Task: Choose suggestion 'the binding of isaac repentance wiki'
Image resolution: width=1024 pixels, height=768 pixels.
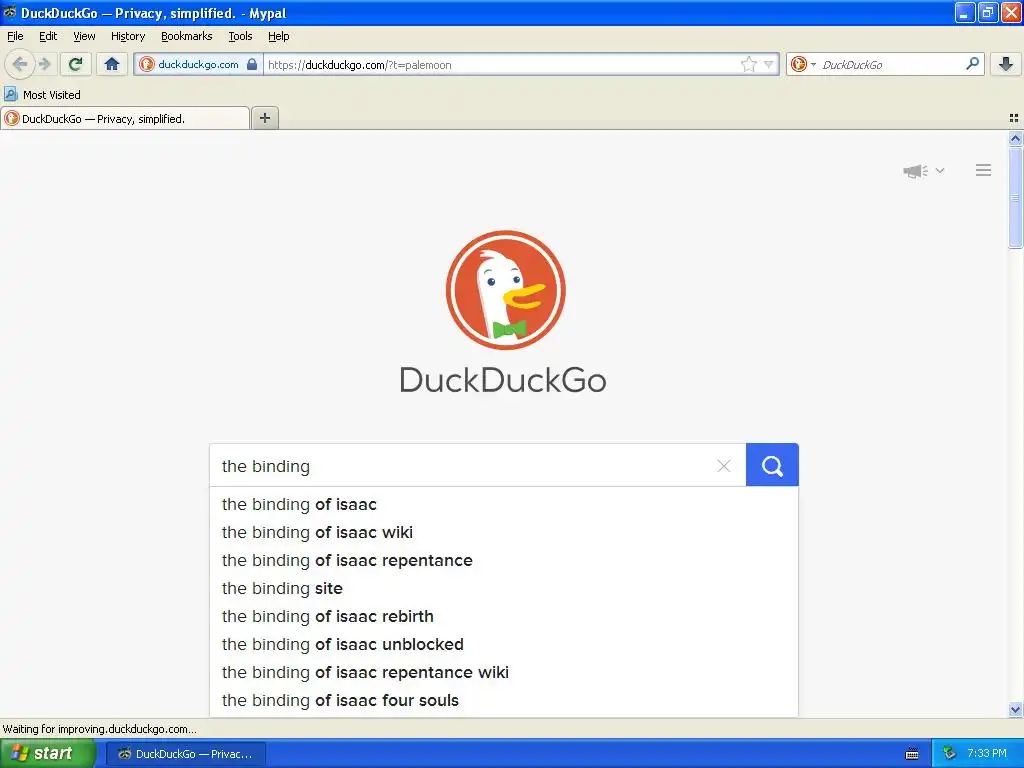Action: point(504,673)
